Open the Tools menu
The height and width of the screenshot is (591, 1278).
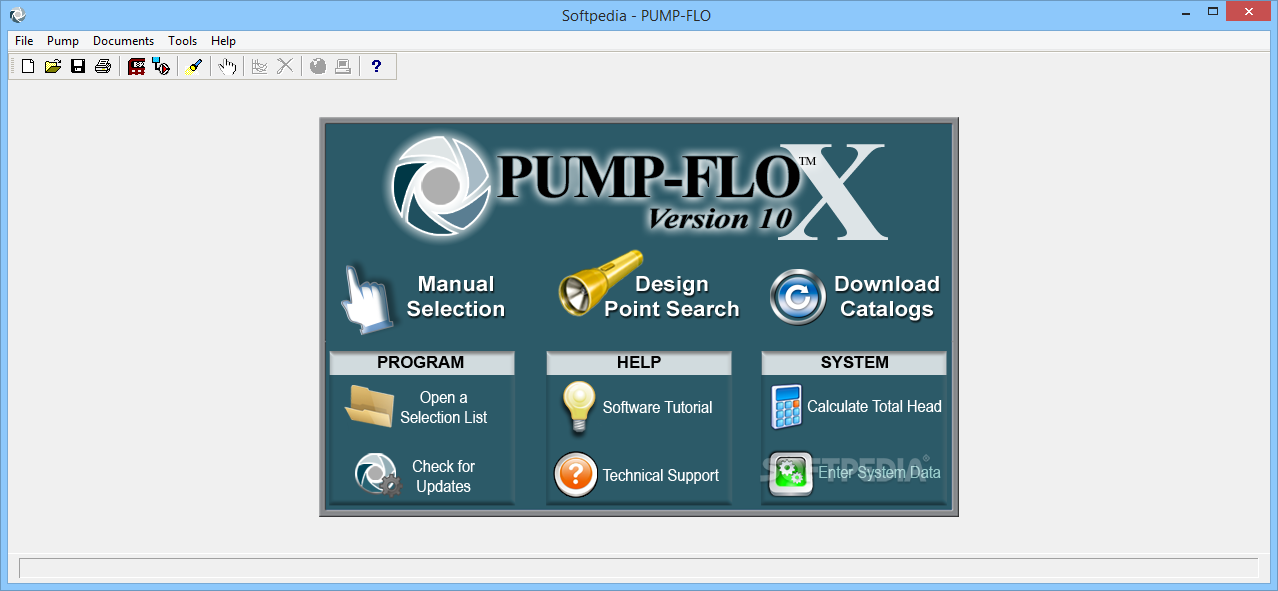pyautogui.click(x=183, y=41)
